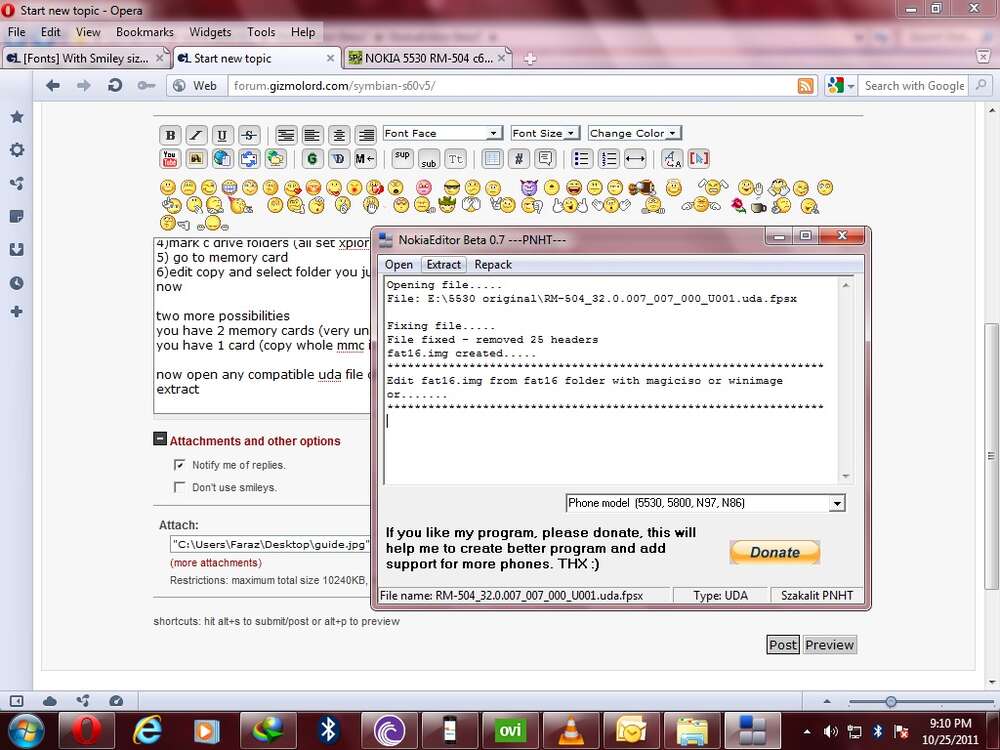Insert an unordered bullet list
Viewport: 1000px width, 750px height.
581,159
